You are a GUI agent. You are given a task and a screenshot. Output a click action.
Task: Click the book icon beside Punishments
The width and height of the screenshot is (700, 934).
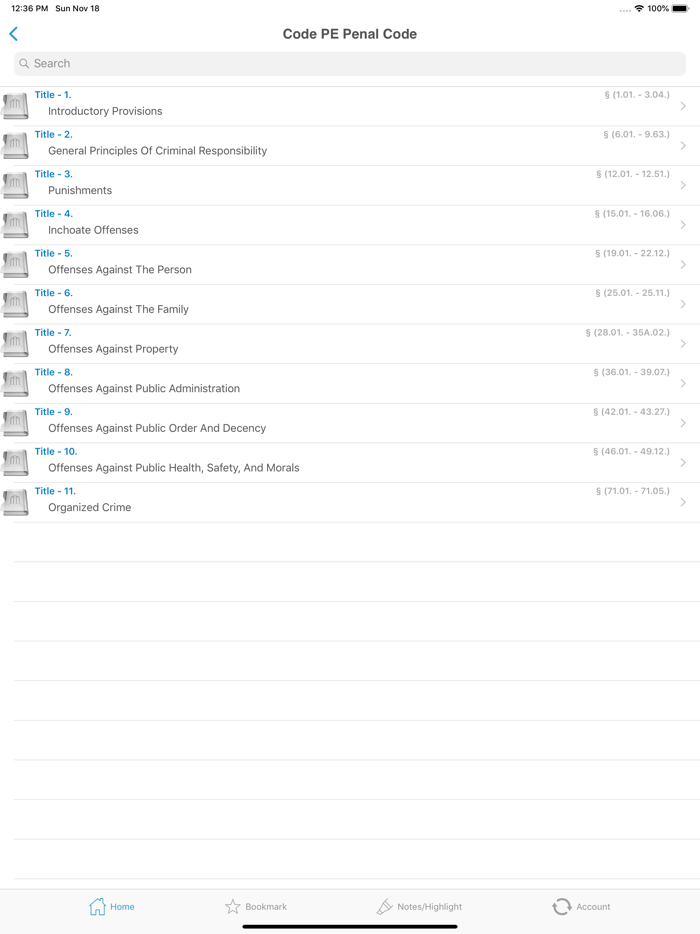point(15,185)
